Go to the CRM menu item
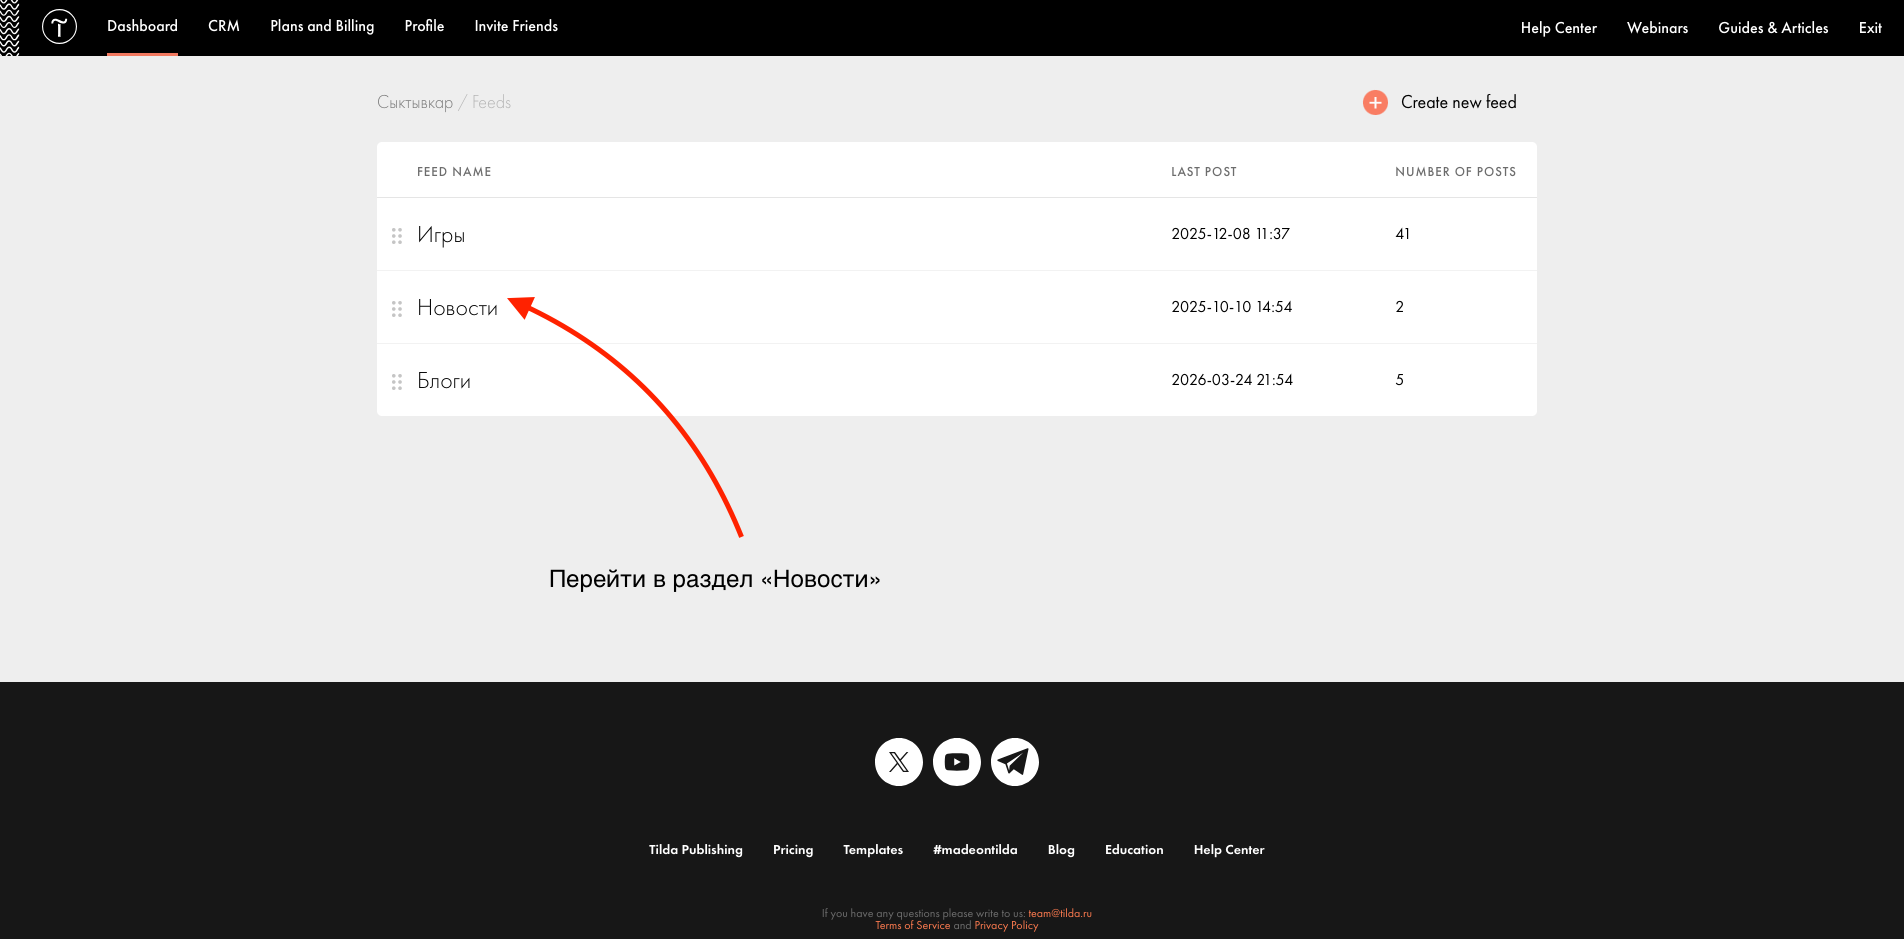 (224, 26)
